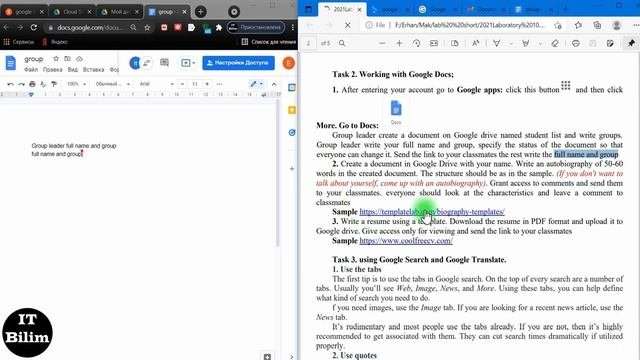Screen dimensions: 640x360
Task: Open Edge Collections icon
Action: pyautogui.click(x=597, y=25)
